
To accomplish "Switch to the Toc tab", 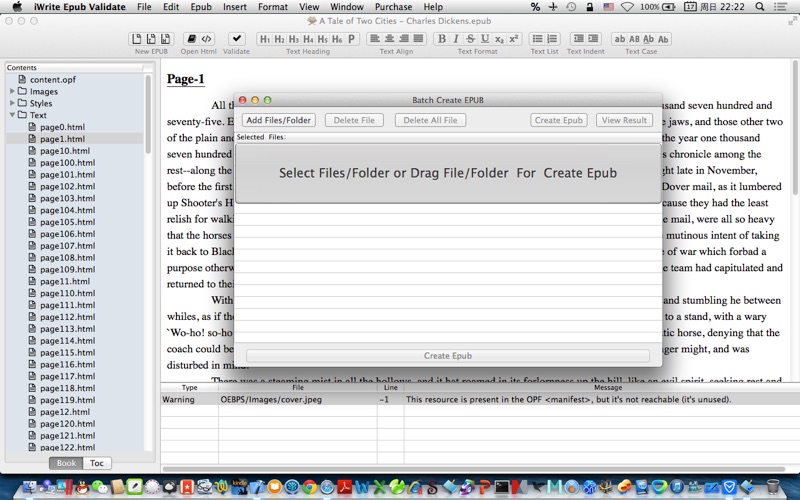I will click(97, 463).
